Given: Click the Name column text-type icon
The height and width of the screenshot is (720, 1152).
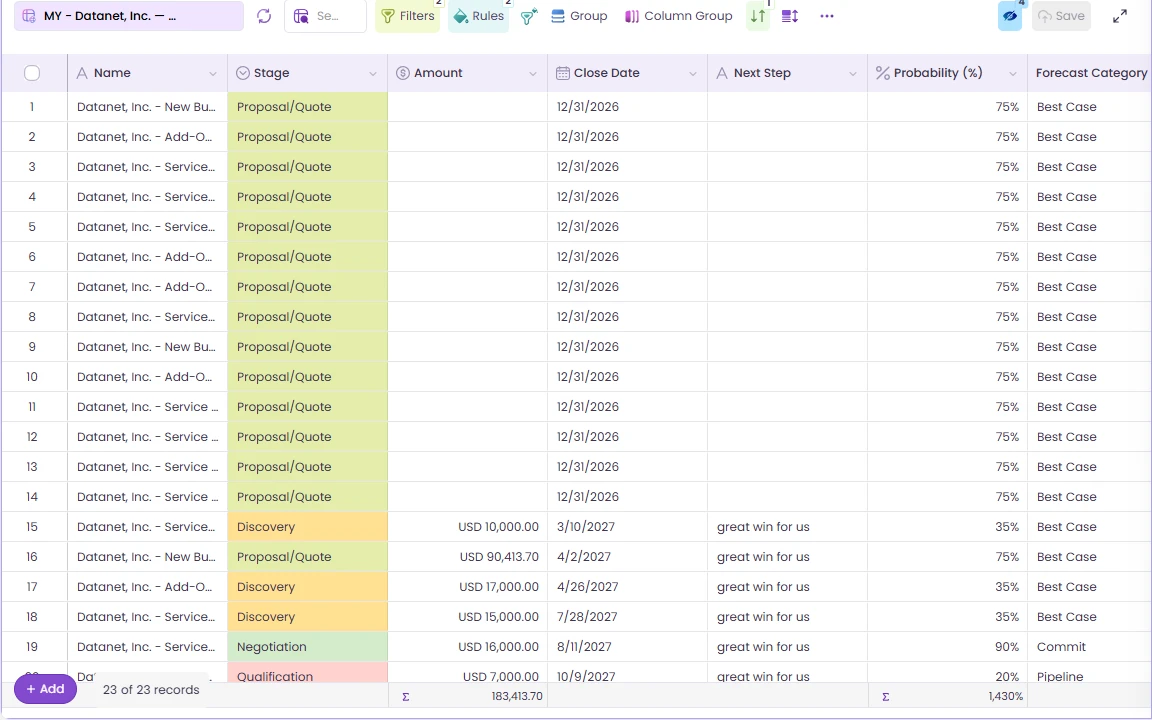Looking at the screenshot, I should point(82,73).
